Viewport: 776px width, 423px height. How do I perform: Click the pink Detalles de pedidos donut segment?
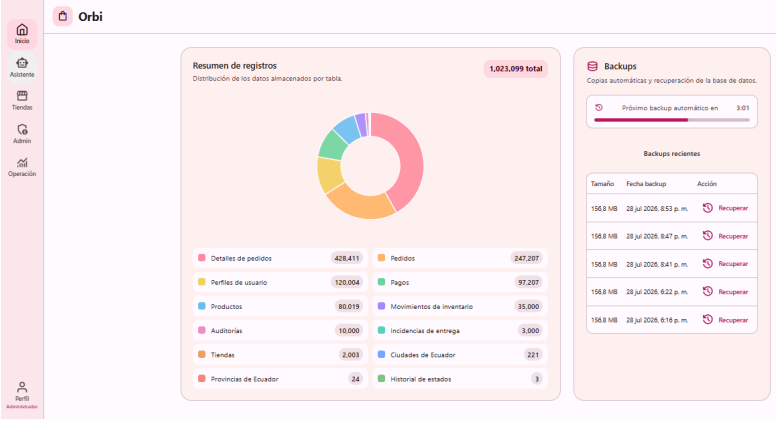pos(410,158)
